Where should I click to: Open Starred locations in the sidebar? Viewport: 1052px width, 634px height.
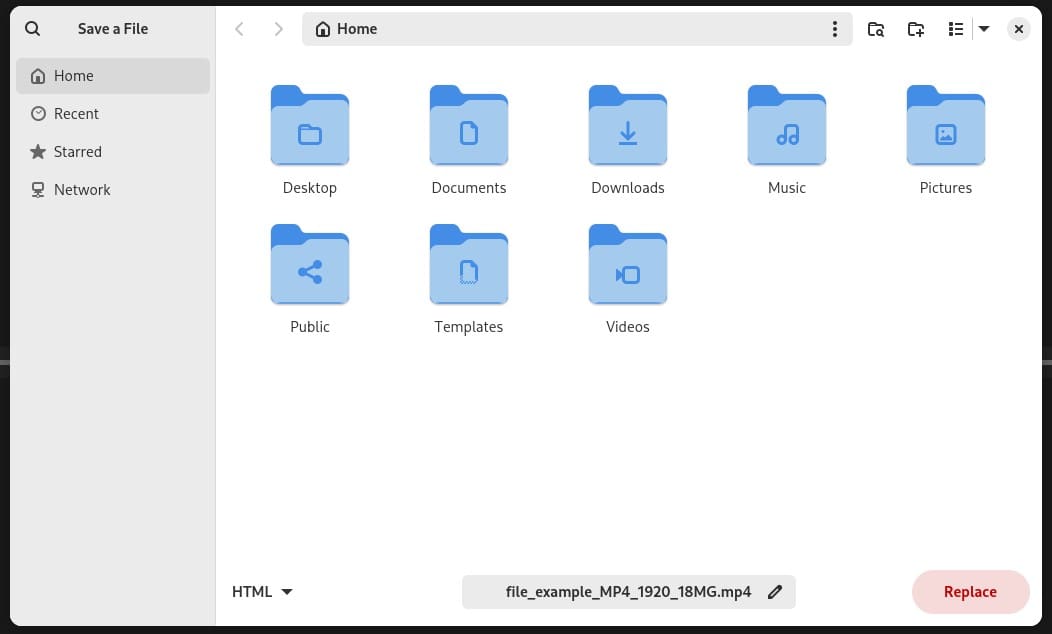coord(78,151)
